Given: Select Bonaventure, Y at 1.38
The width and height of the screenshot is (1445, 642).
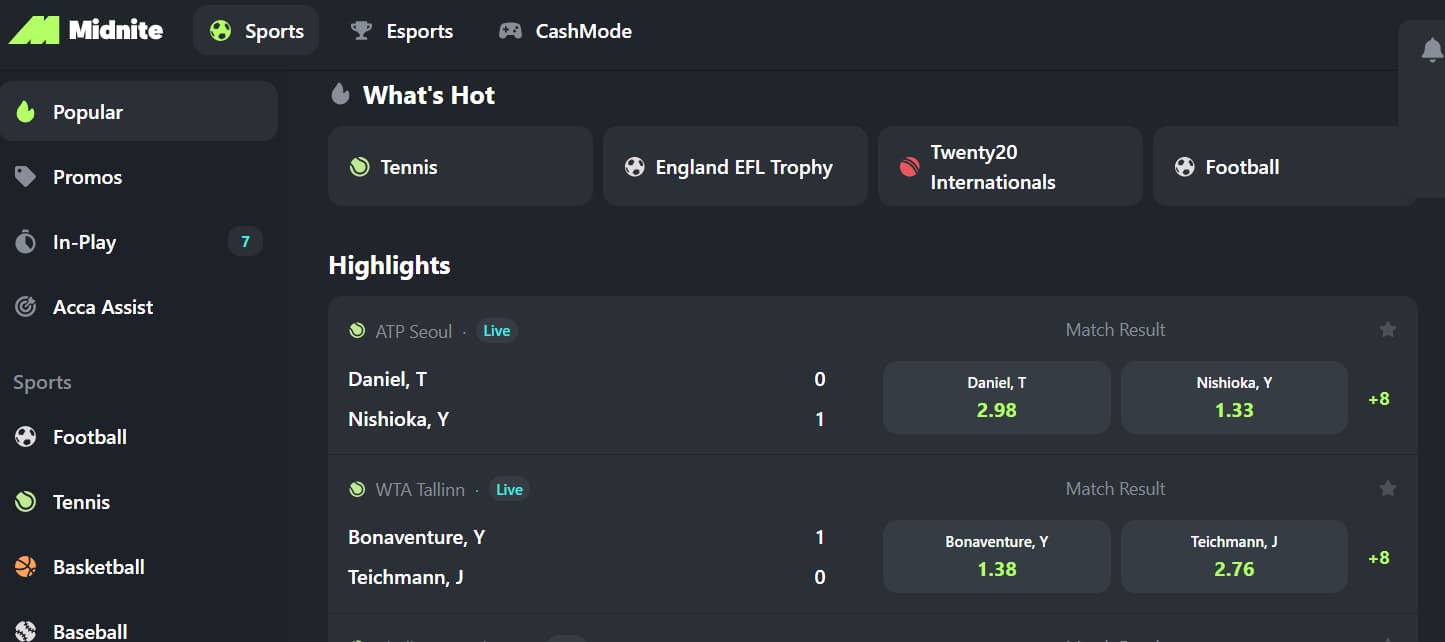Looking at the screenshot, I should [x=996, y=556].
